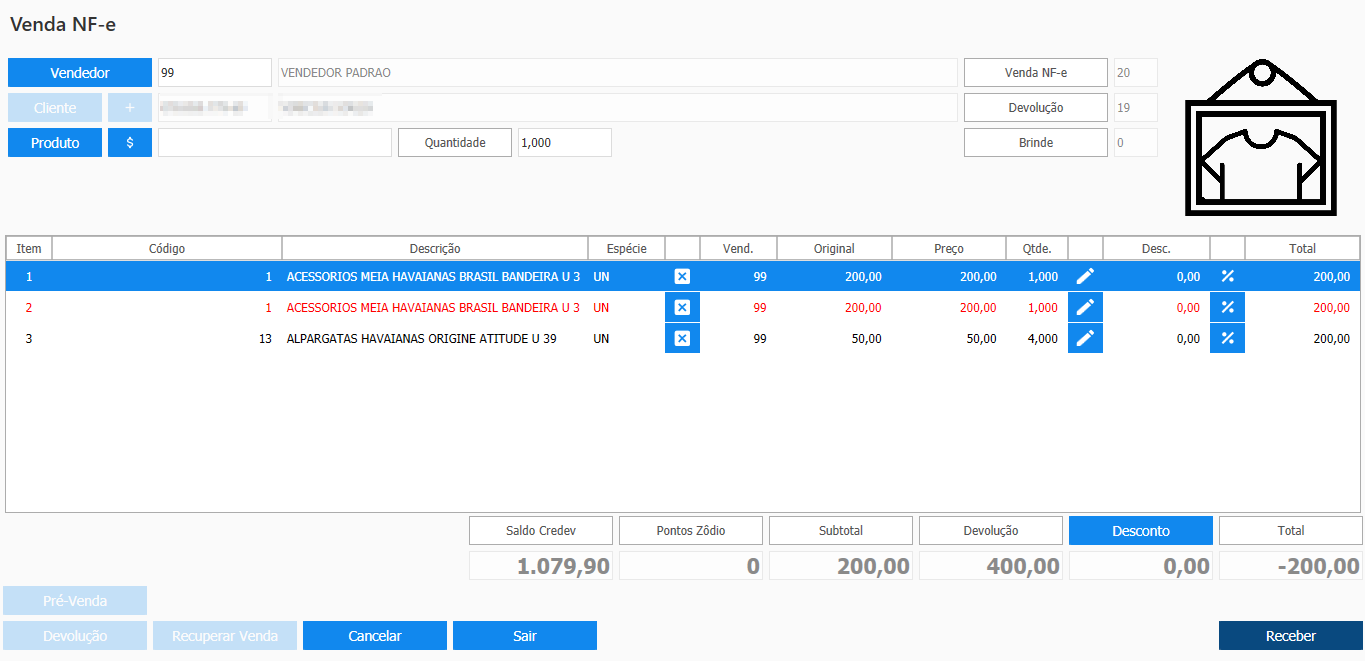Viewport: 1365px width, 661px height.
Task: Click the dollar sign price lookup icon
Action: 130,143
